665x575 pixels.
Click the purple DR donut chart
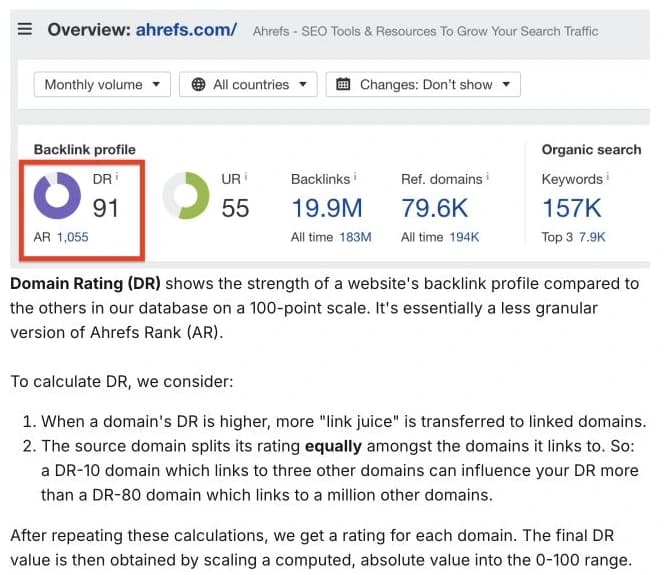[x=57, y=195]
